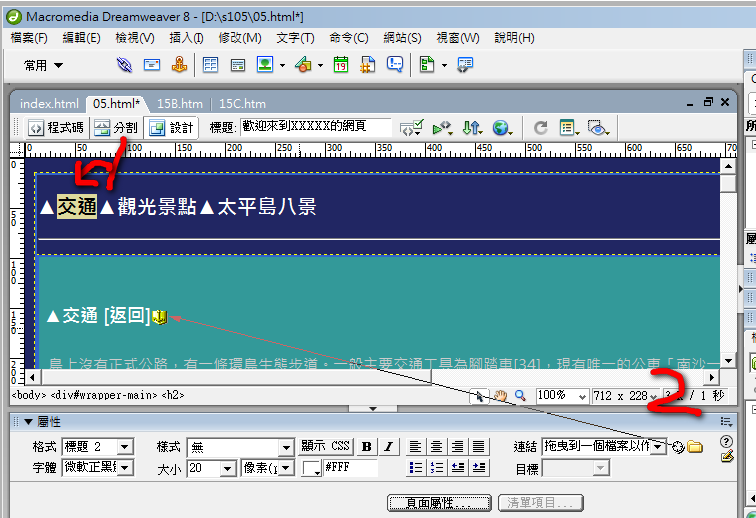Open the 格式 format dropdown
The height and width of the screenshot is (518, 756).
click(x=126, y=447)
